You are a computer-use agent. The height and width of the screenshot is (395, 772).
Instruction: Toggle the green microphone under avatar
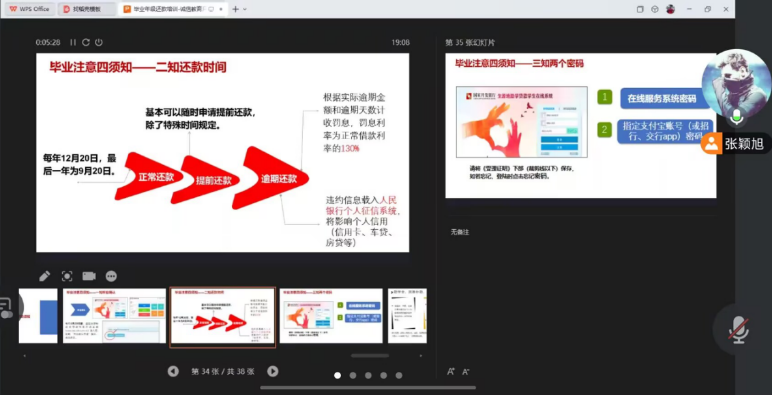(737, 116)
